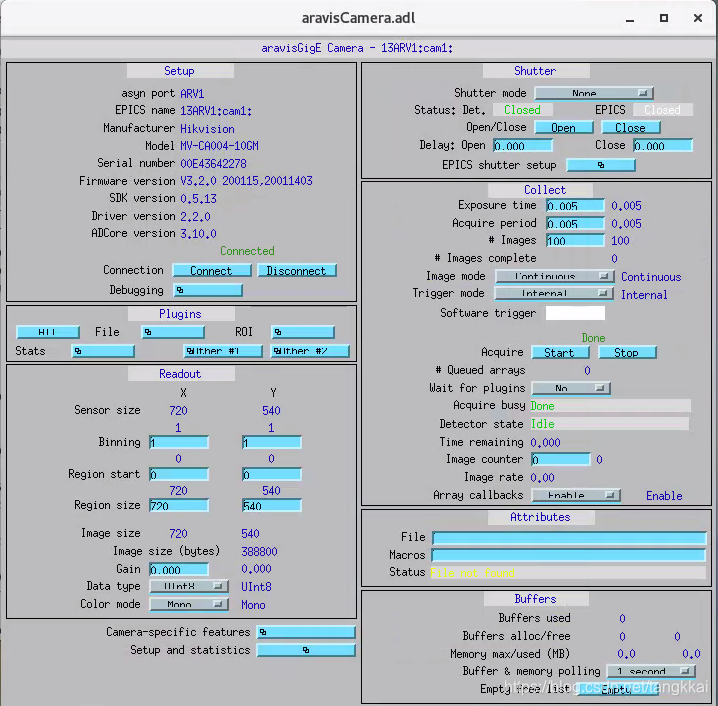The width and height of the screenshot is (718, 706).
Task: Click the Attributes File input field
Action: coord(569,538)
